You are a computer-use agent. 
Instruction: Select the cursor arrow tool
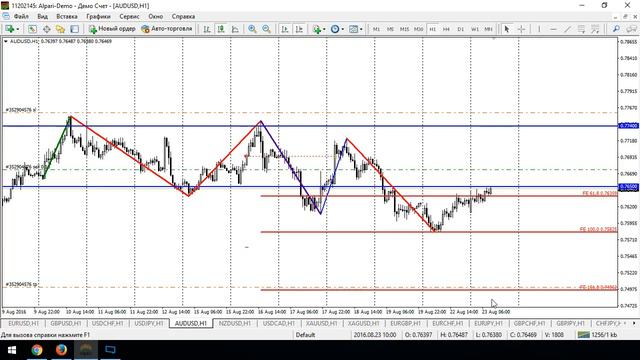click(x=507, y=29)
